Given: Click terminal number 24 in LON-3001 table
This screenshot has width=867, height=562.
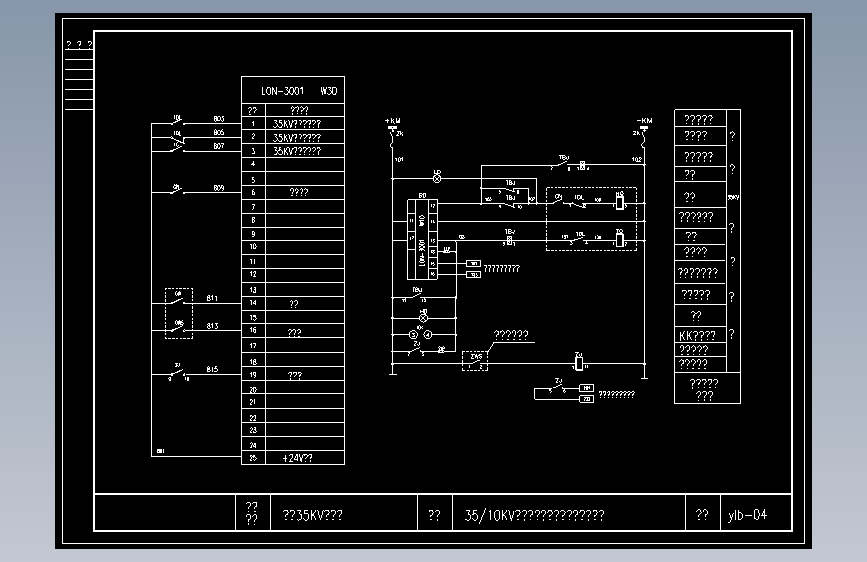Looking at the screenshot, I should click(253, 445).
